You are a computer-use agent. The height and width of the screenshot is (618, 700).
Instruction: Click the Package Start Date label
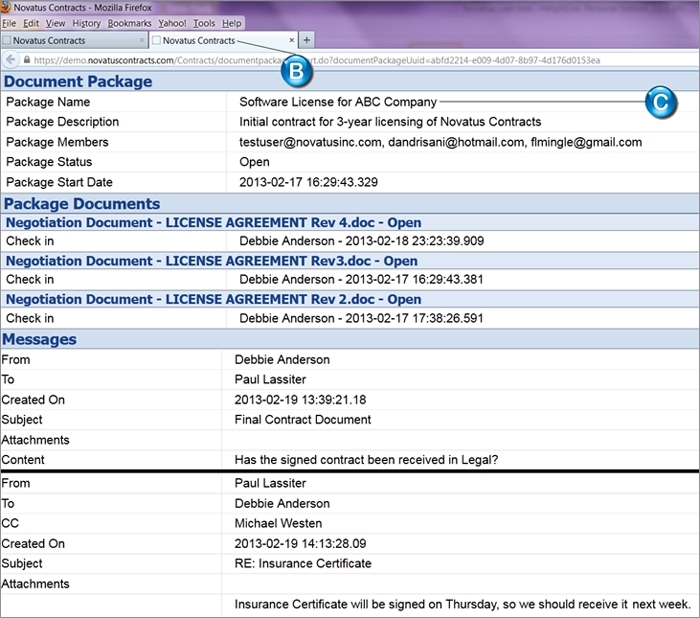[59, 182]
